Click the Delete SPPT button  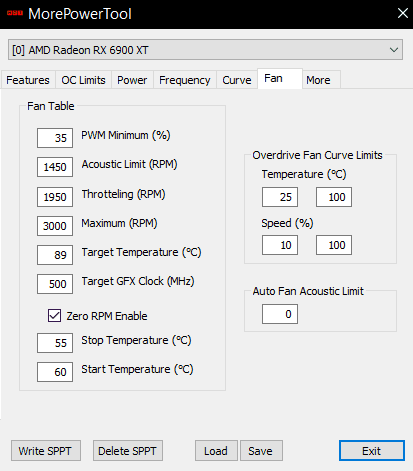[x=128, y=451]
